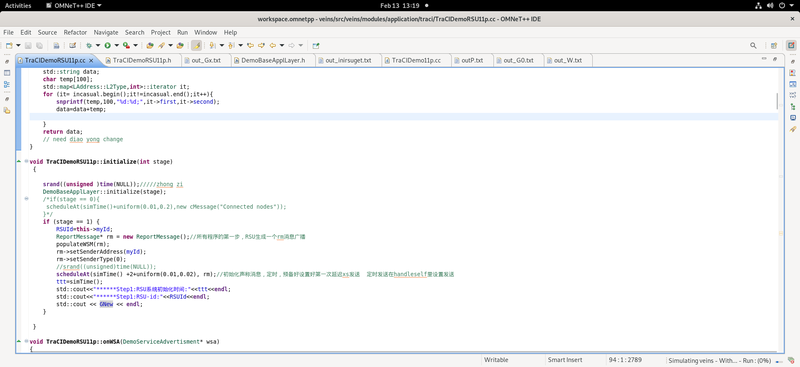Click the Last Edit Location arrow icon
The width and height of the screenshot is (800, 367).
(x=250, y=45)
